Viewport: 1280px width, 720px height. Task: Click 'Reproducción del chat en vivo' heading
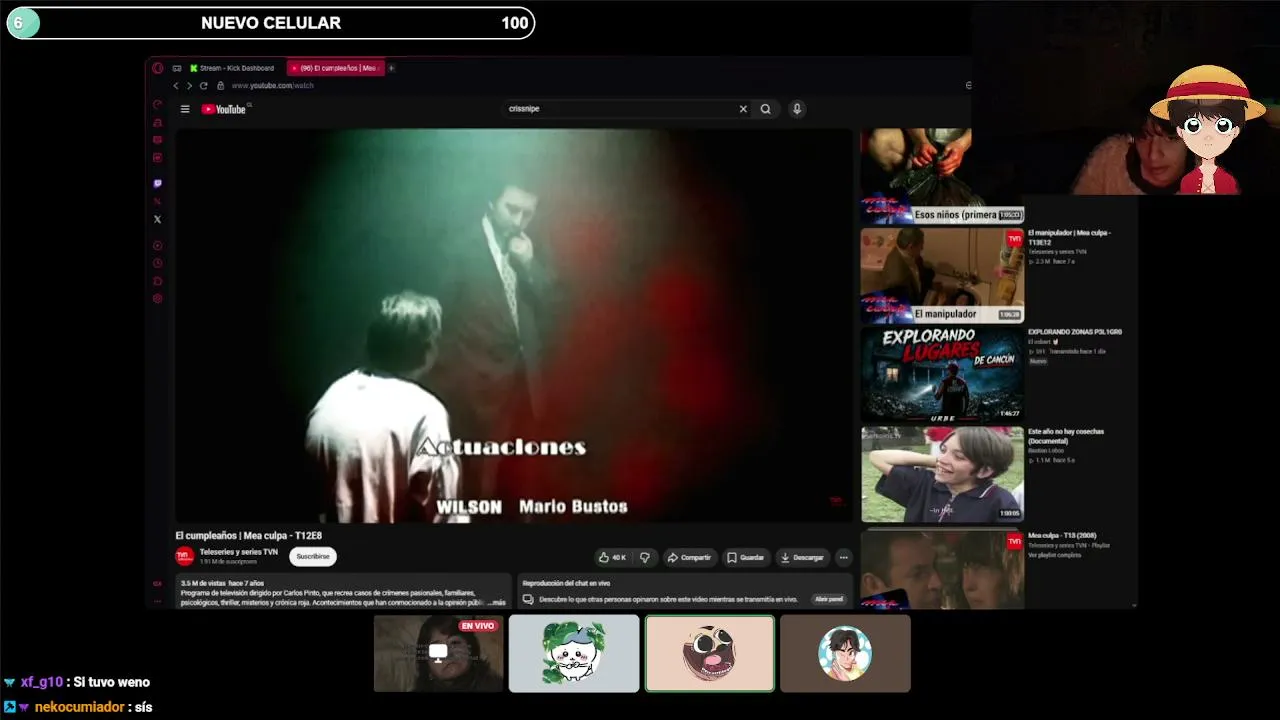click(566, 583)
